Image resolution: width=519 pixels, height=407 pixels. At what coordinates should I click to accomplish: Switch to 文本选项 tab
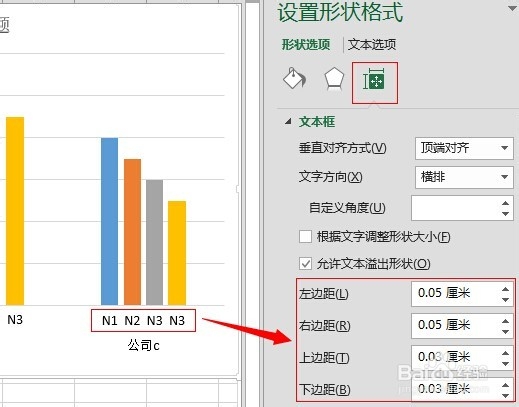372,44
